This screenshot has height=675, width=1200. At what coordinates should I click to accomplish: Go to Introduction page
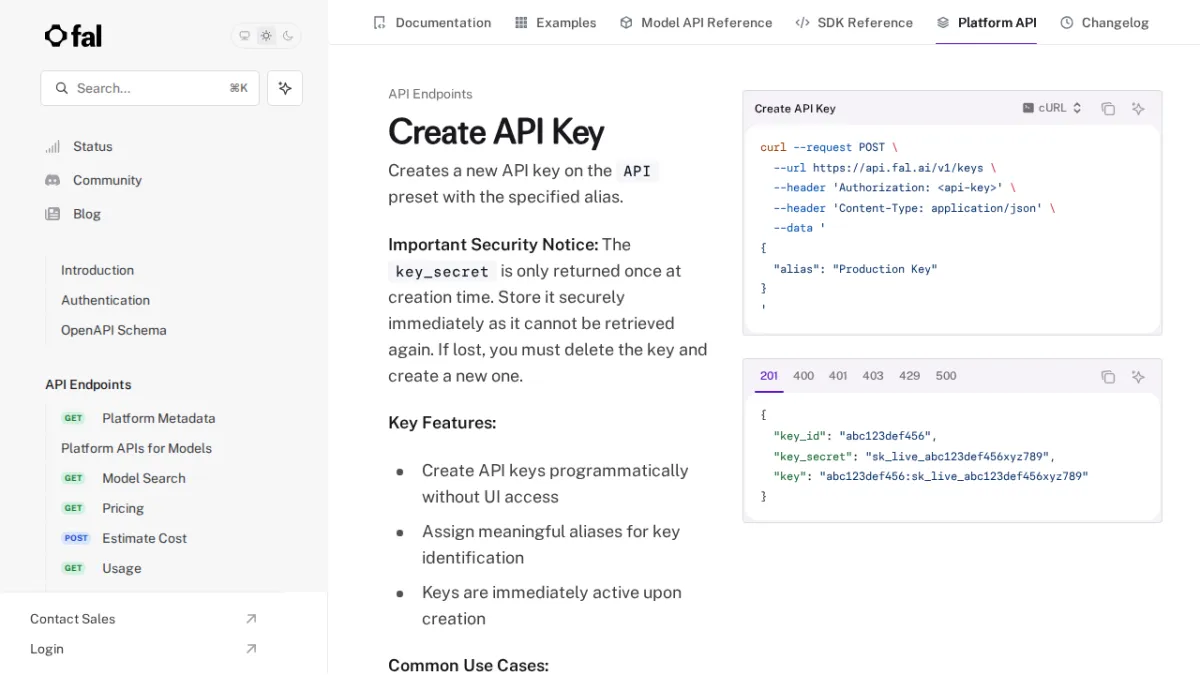(97, 270)
